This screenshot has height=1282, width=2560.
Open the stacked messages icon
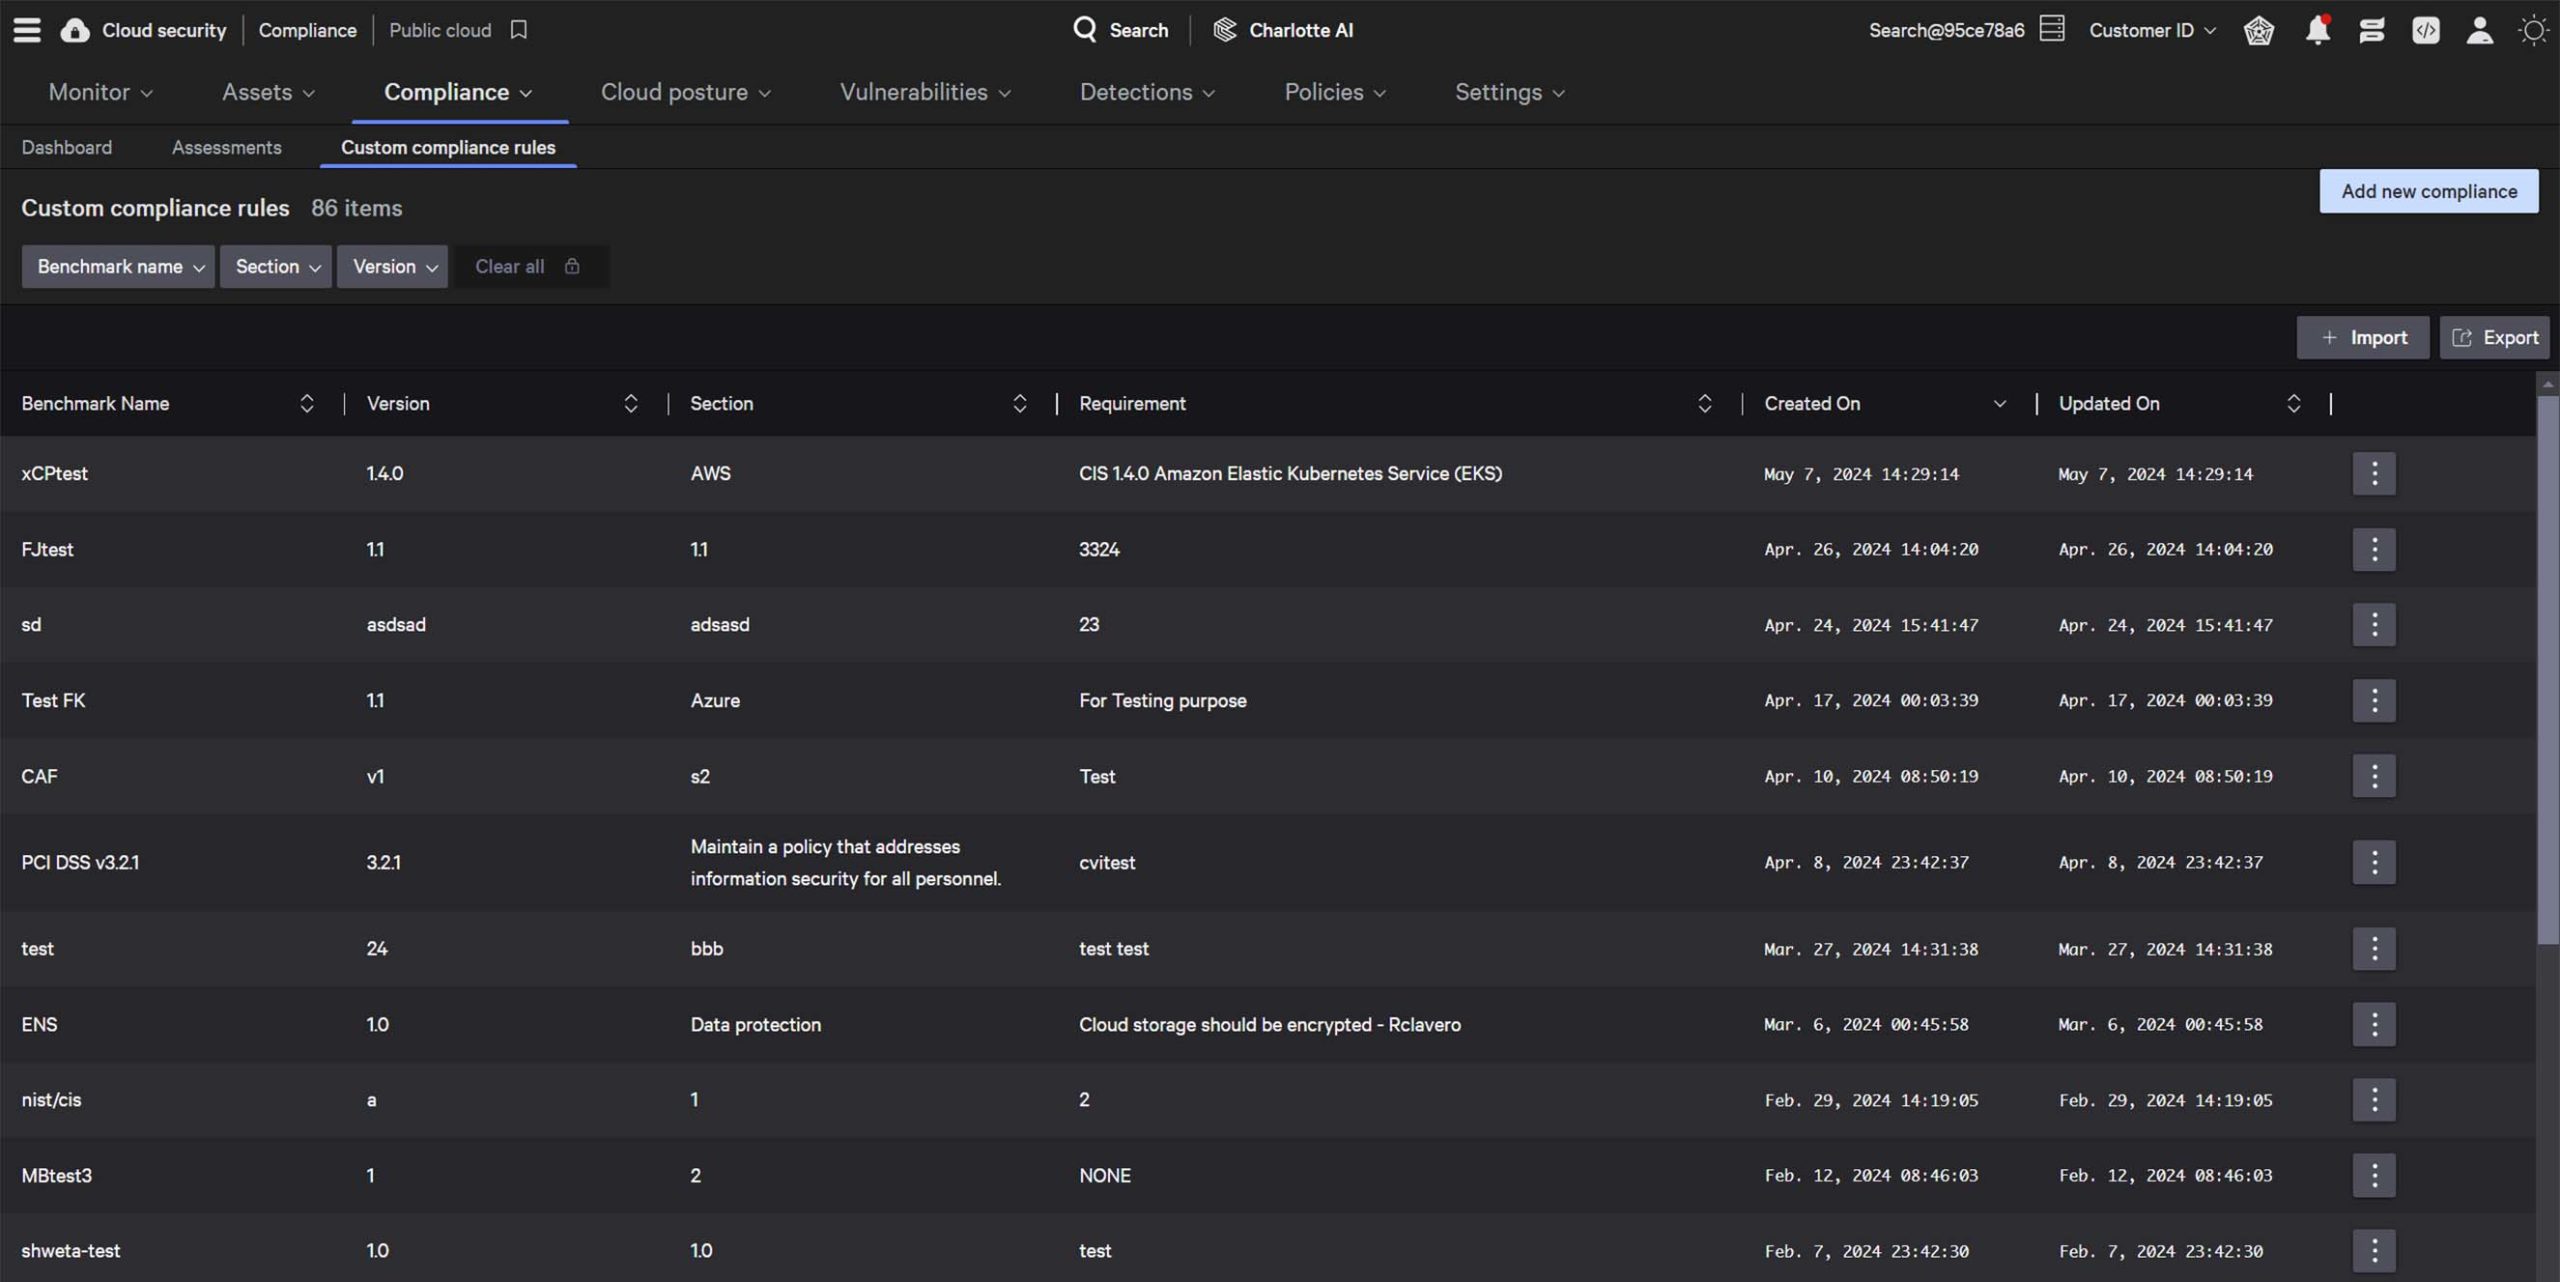point(2371,31)
